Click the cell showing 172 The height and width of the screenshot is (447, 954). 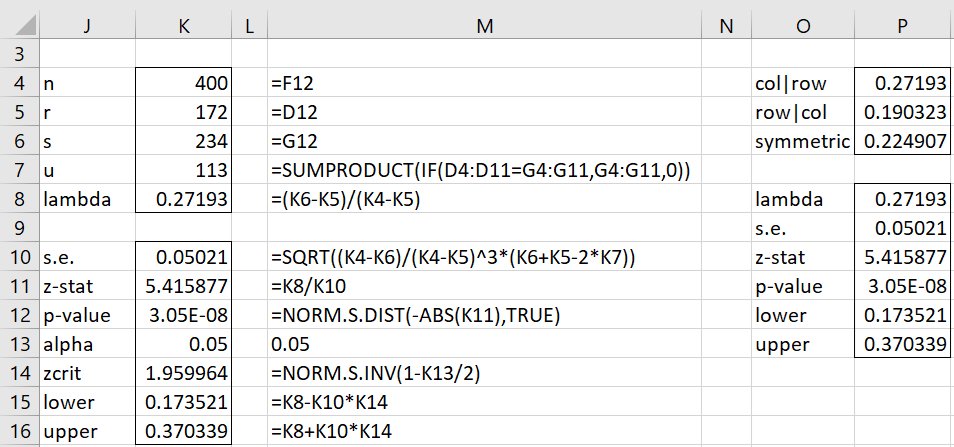(184, 113)
